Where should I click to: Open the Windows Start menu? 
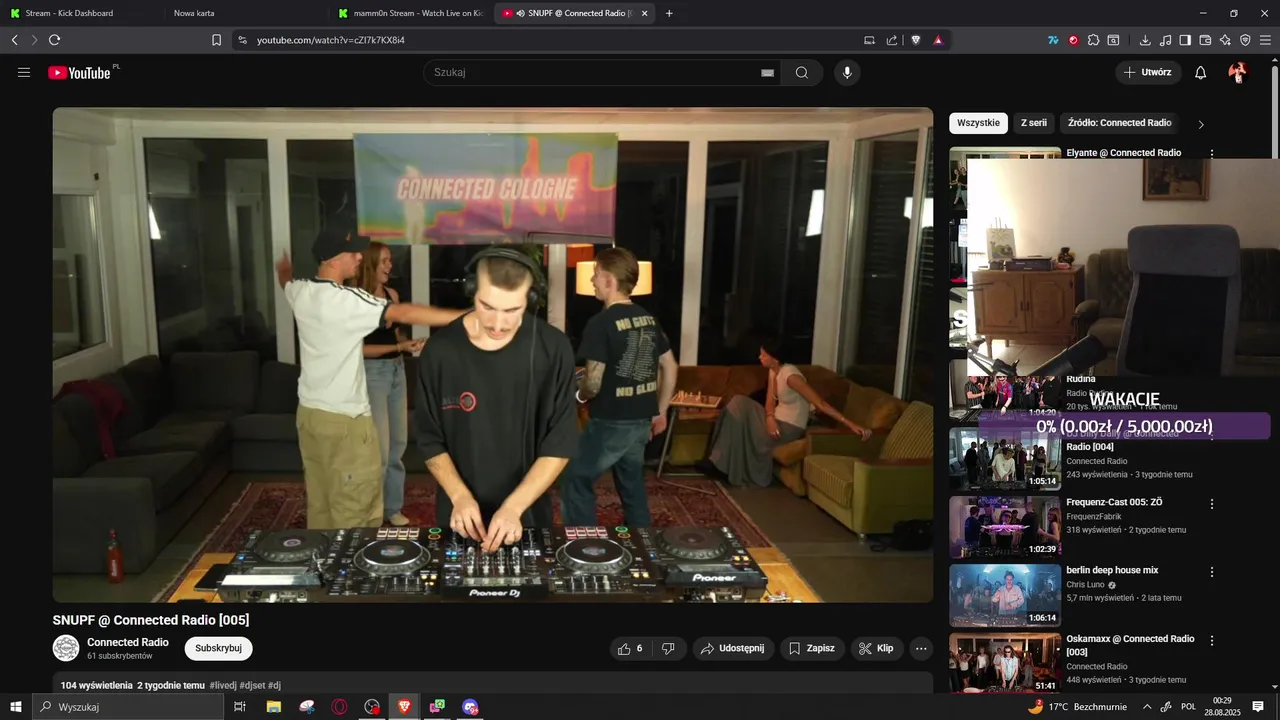[x=15, y=707]
